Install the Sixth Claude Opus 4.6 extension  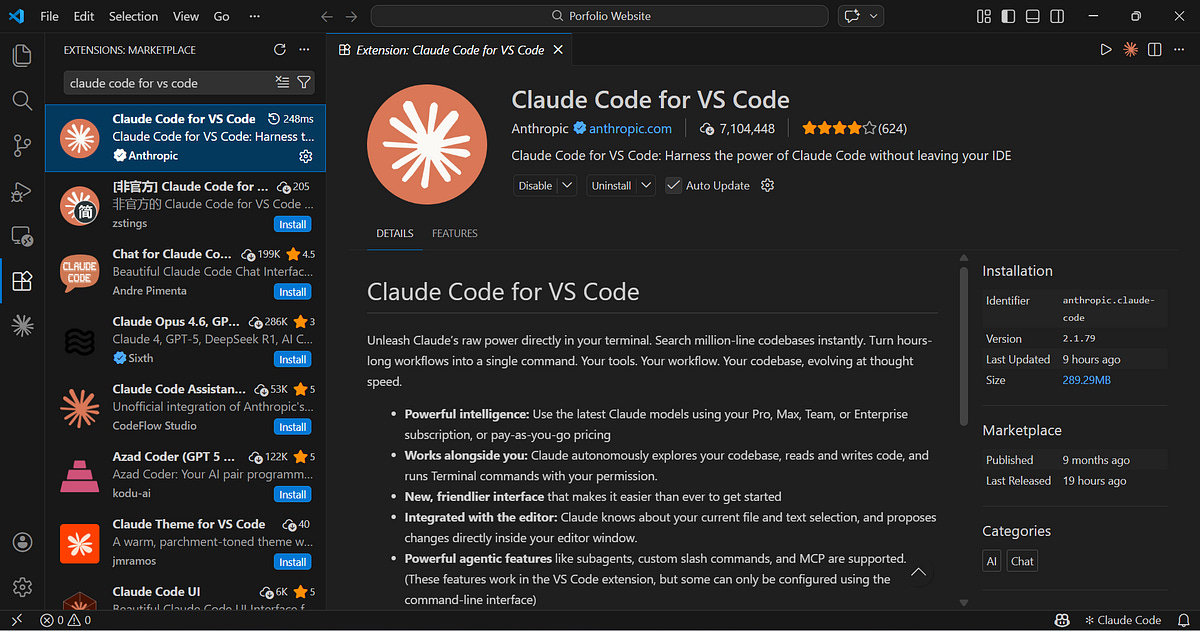[x=293, y=359]
